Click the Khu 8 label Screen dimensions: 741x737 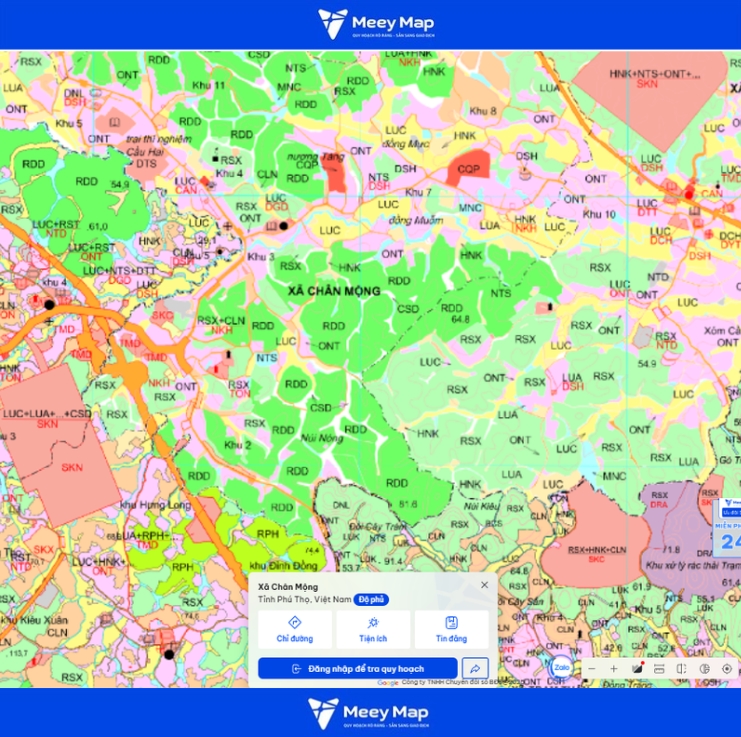coord(483,111)
